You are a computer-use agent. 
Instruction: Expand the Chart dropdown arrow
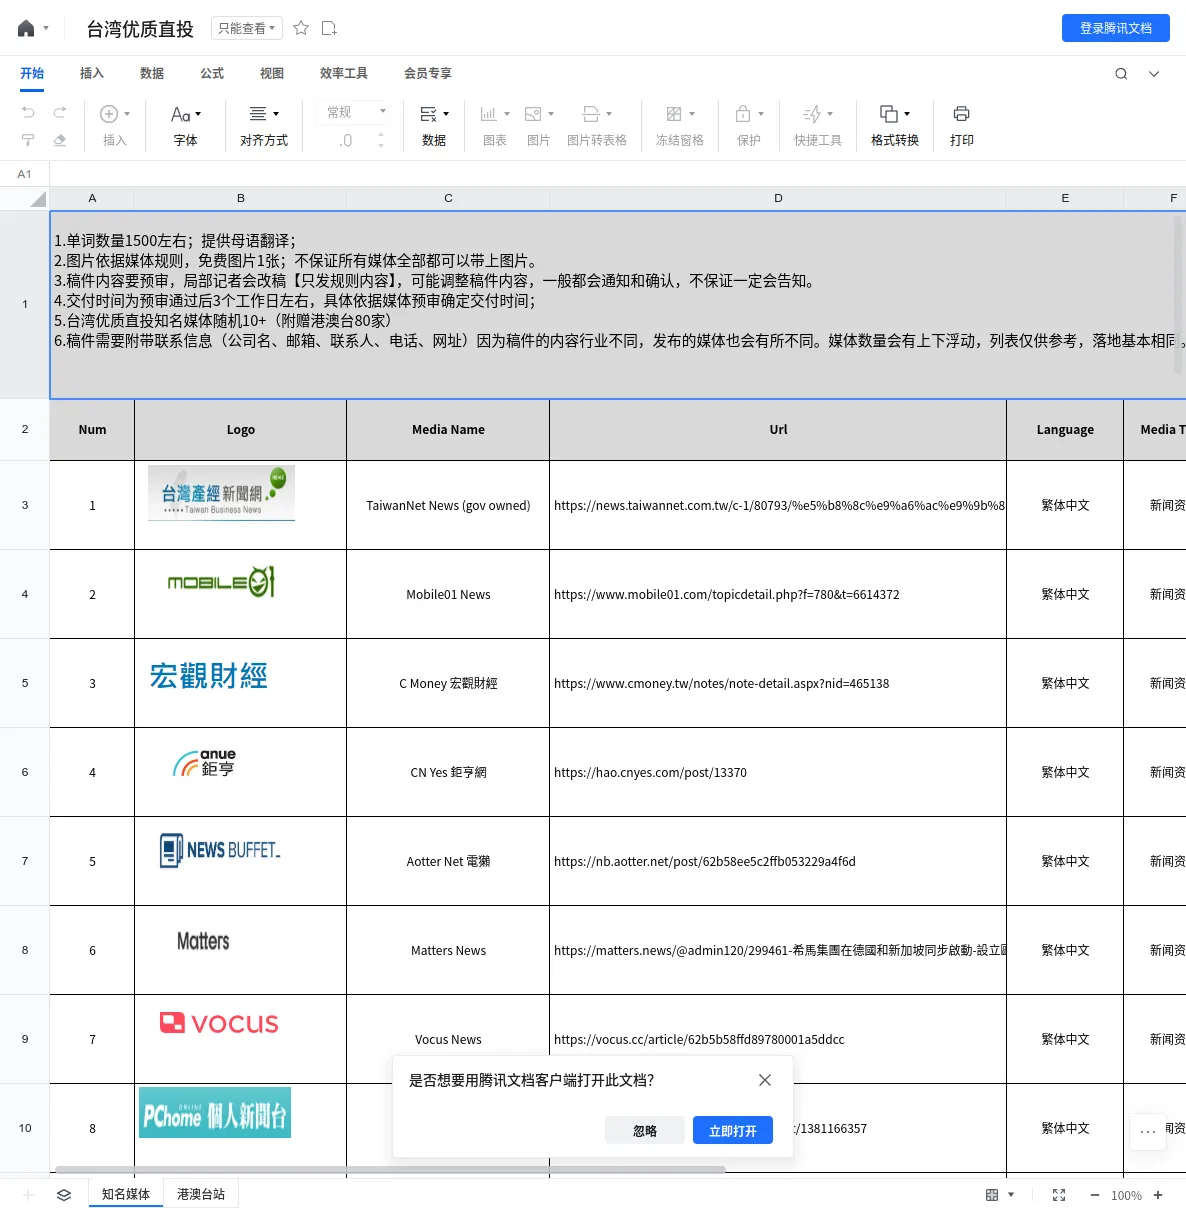pyautogui.click(x=507, y=114)
